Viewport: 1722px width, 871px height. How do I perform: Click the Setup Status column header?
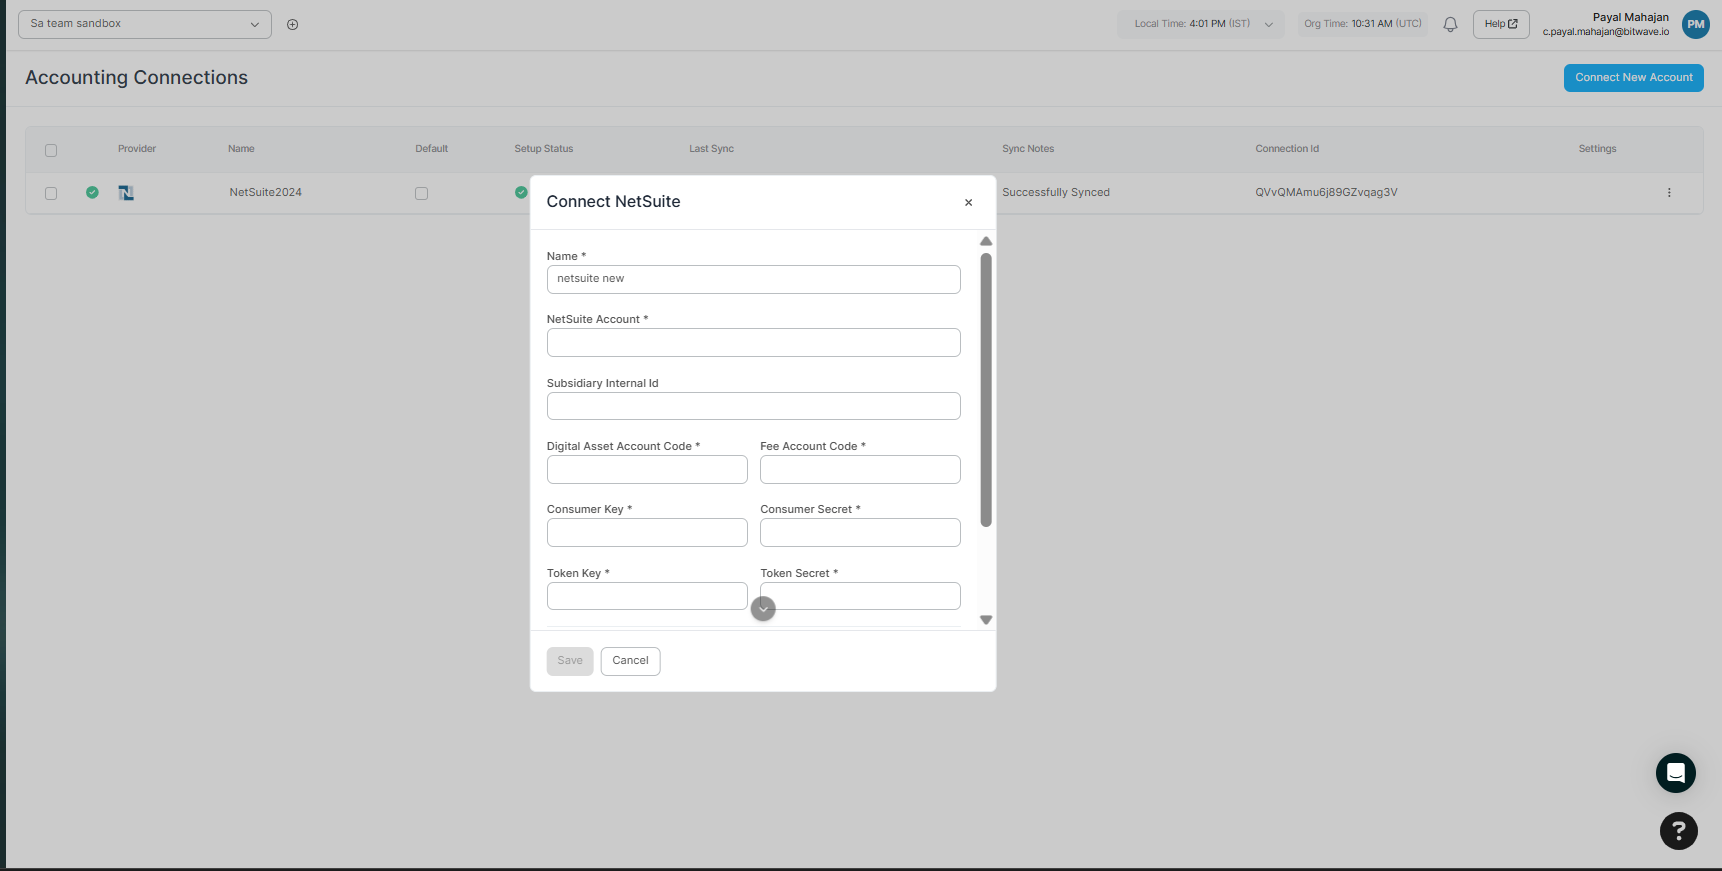544,149
